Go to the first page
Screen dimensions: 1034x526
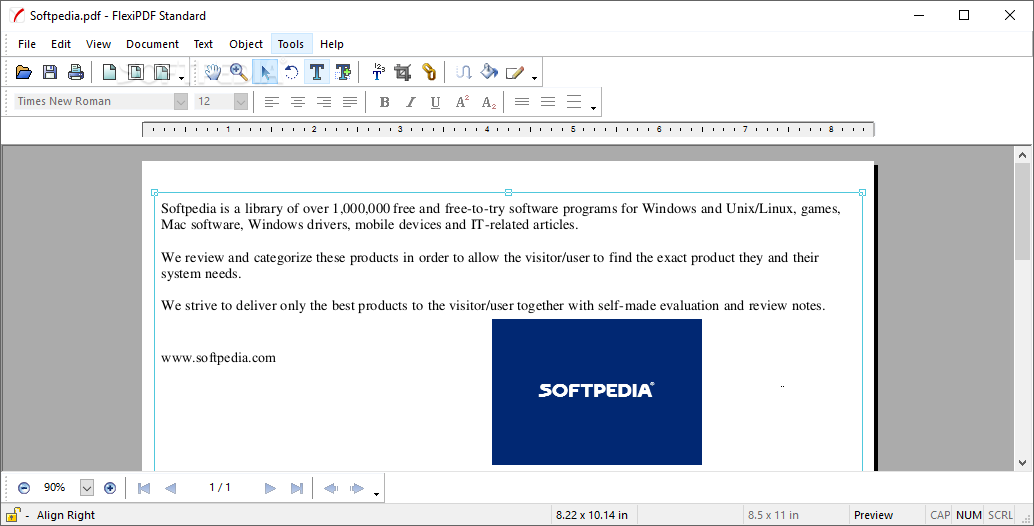(144, 488)
